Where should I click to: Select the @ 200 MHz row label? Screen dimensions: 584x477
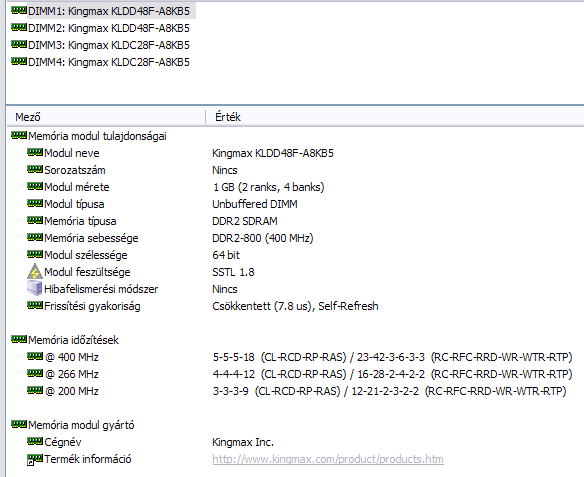point(72,391)
